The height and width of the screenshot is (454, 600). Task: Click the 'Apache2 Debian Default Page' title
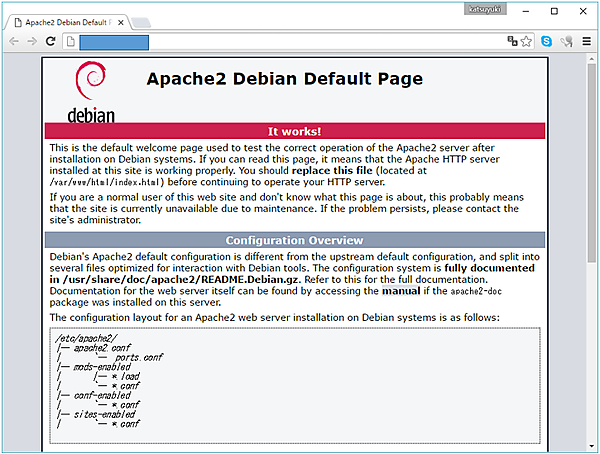[x=285, y=79]
